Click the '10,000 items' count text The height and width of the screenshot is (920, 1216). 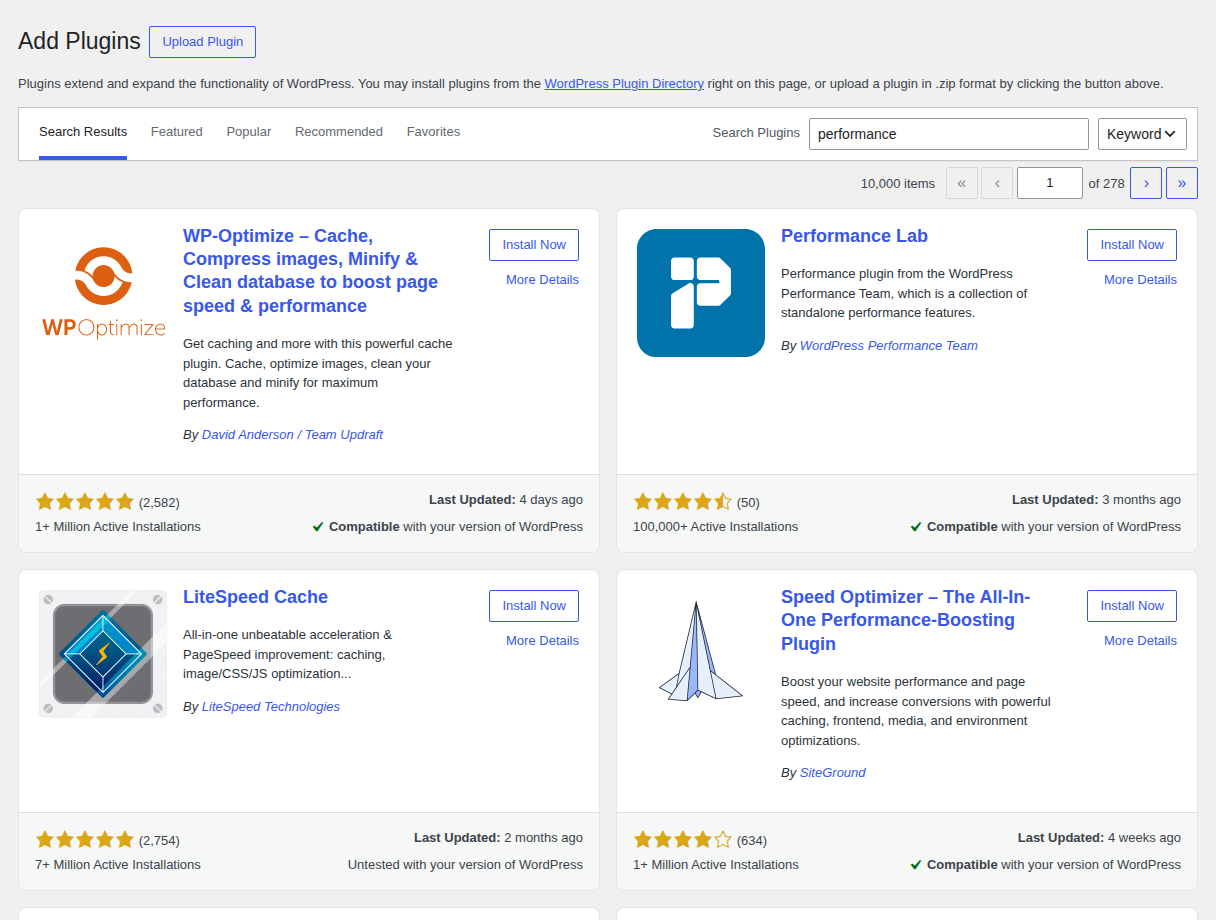pyautogui.click(x=898, y=184)
